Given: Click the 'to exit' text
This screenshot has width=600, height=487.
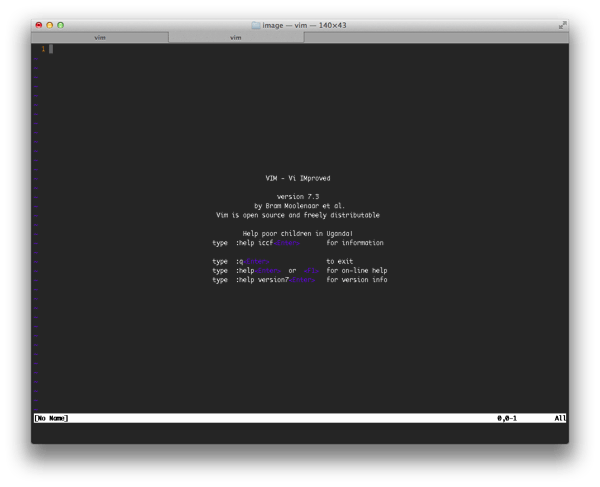Looking at the screenshot, I should pos(339,261).
